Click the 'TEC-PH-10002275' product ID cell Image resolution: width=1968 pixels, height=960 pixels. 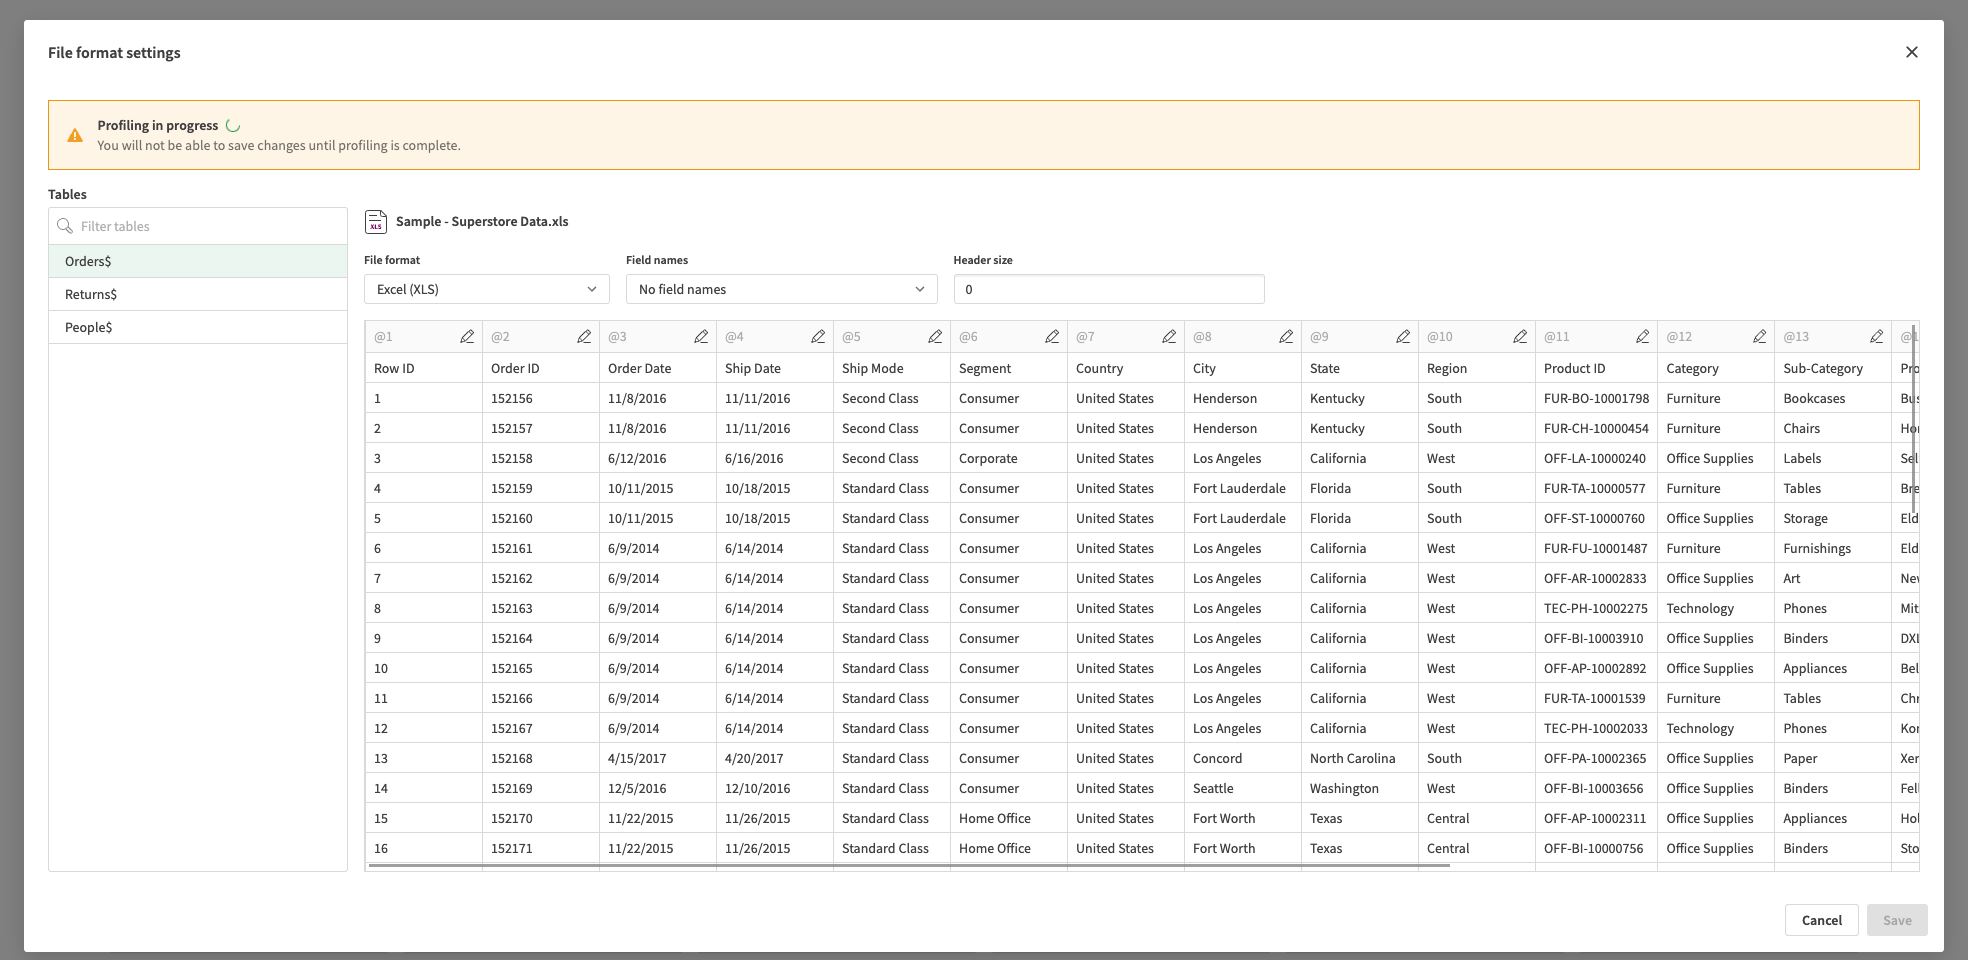(x=1596, y=608)
